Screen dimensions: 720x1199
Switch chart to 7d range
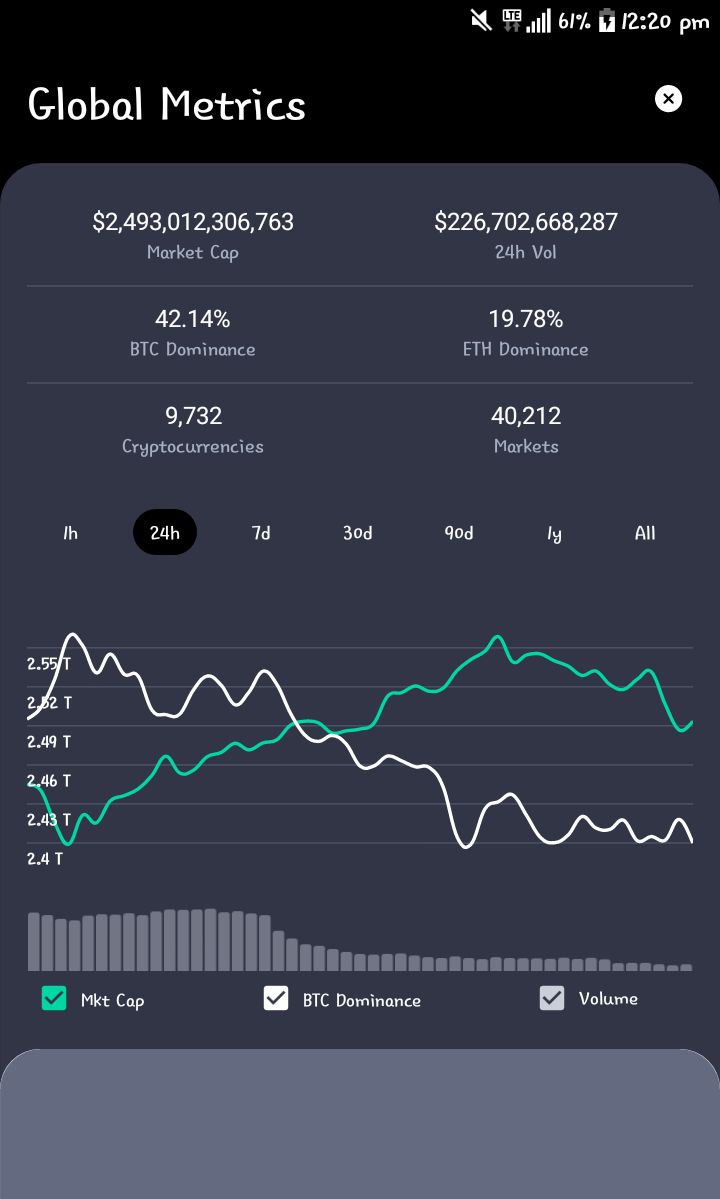click(261, 533)
